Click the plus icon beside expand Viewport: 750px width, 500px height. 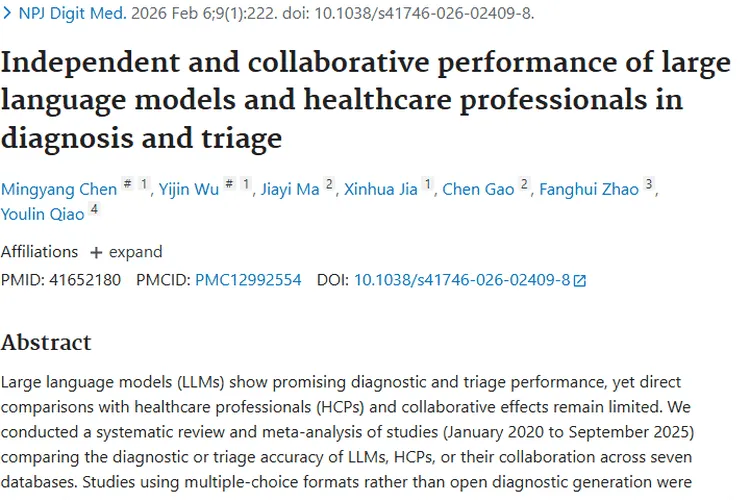pyautogui.click(x=96, y=252)
